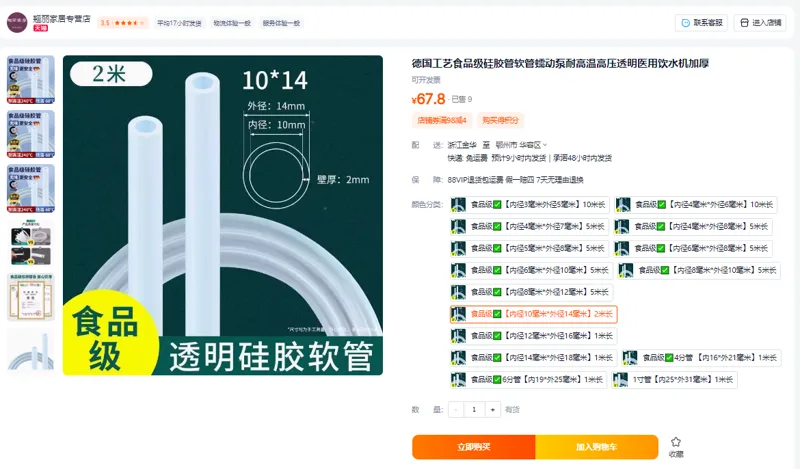Image resolution: width=800 pixels, height=469 pixels.
Task: Open the main 10*14 product image
Action: 222,215
